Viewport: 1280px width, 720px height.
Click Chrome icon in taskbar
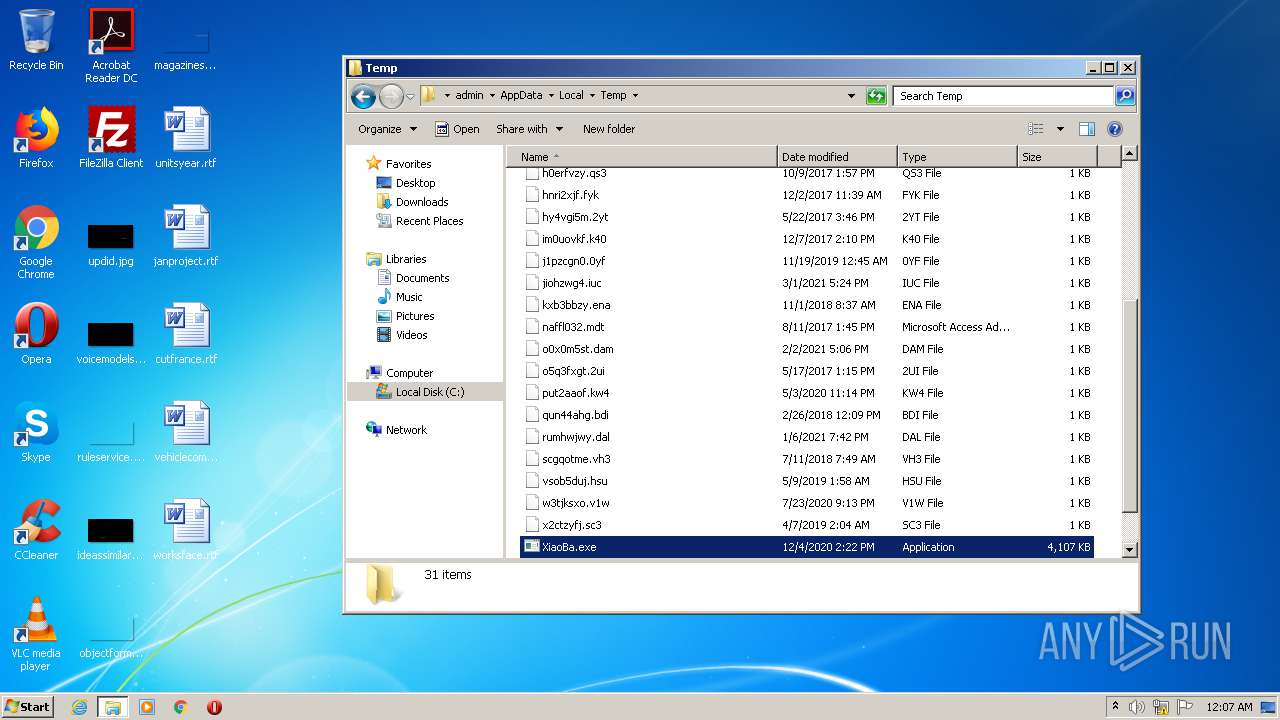pyautogui.click(x=181, y=707)
